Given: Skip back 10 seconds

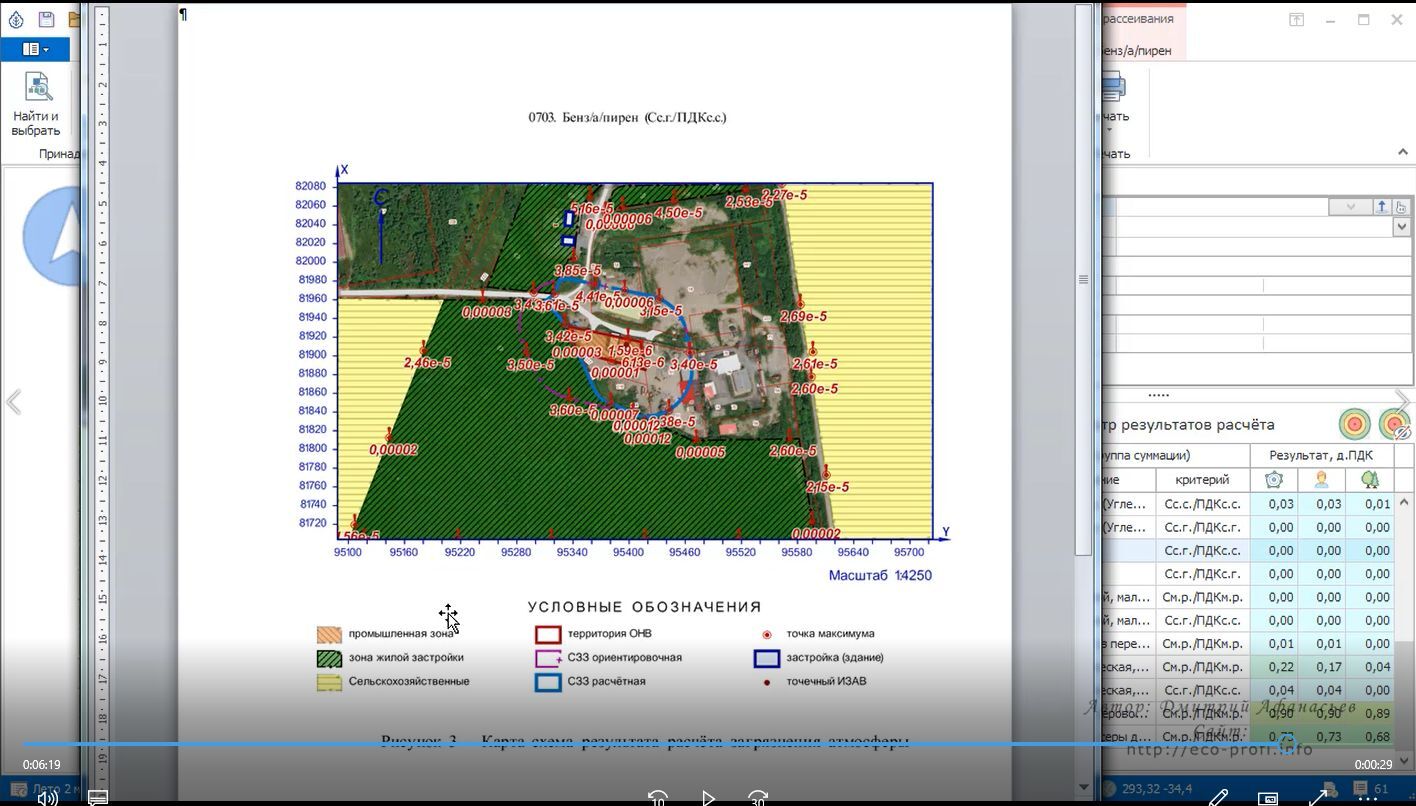Looking at the screenshot, I should (x=658, y=798).
